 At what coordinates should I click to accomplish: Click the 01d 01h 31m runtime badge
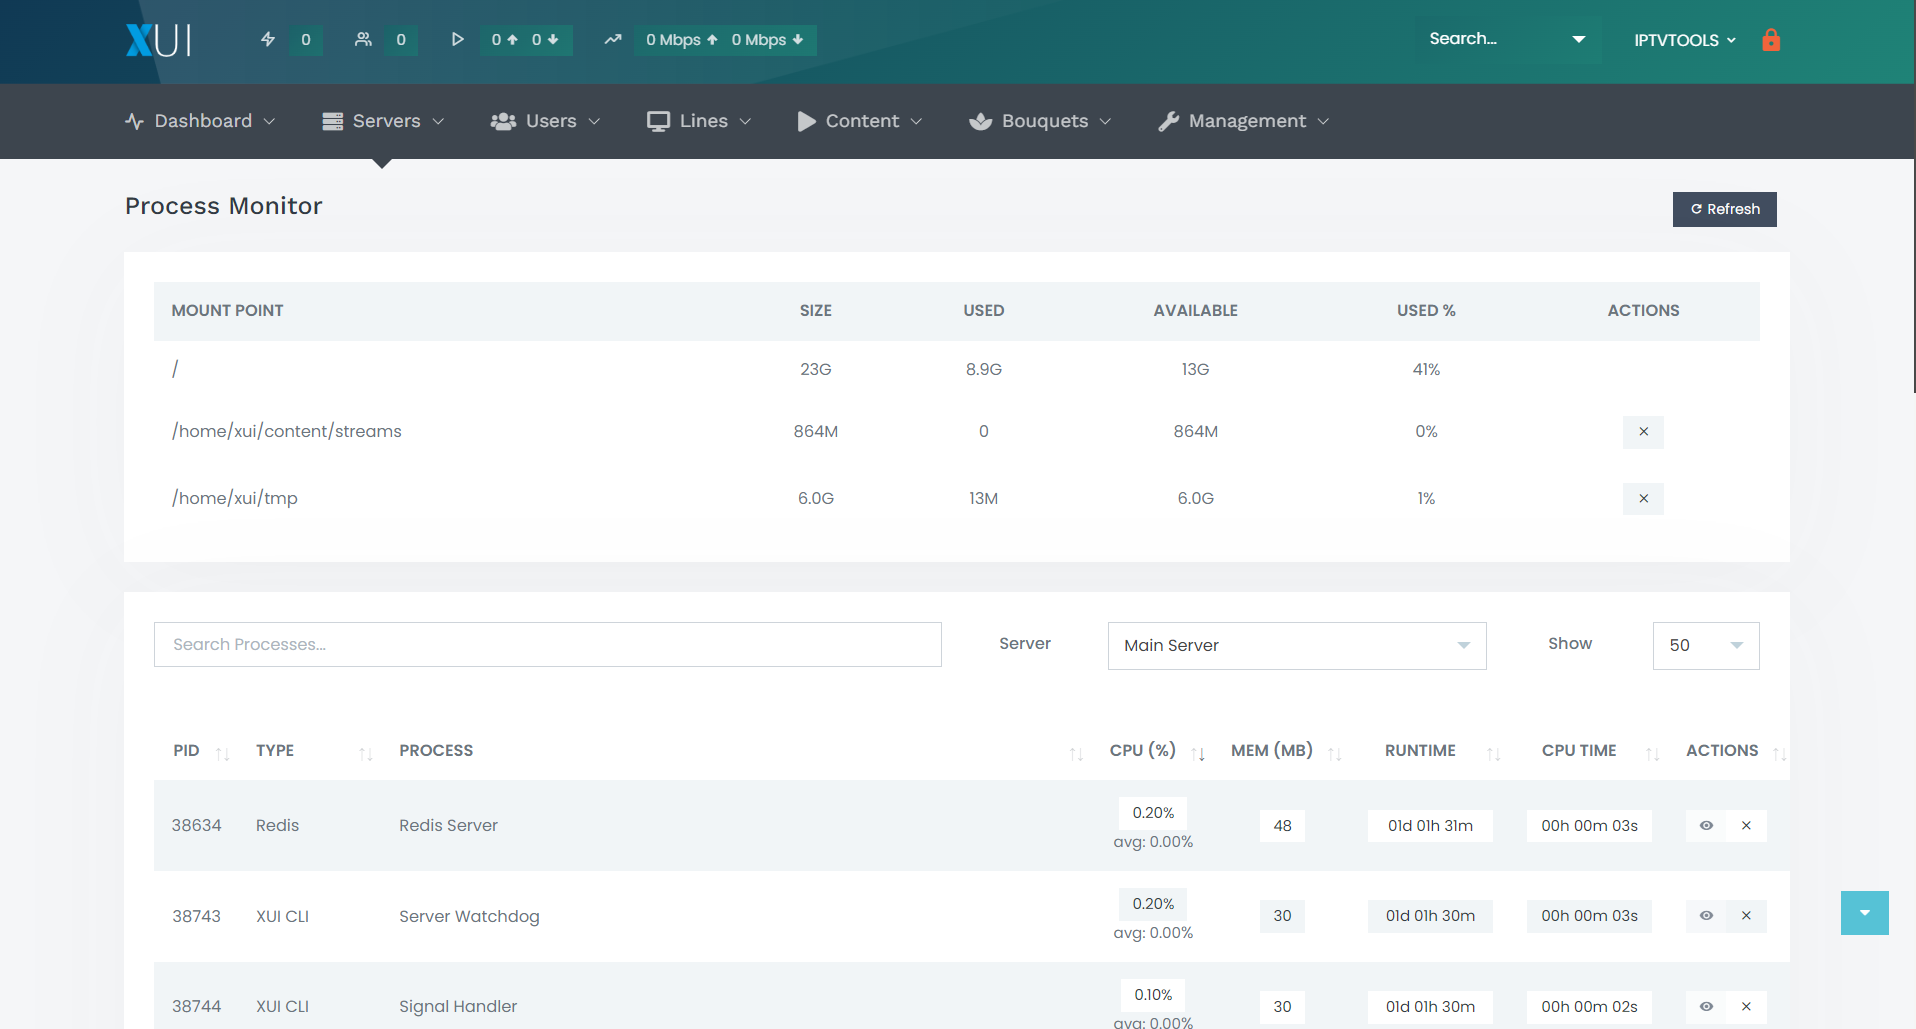click(1430, 826)
